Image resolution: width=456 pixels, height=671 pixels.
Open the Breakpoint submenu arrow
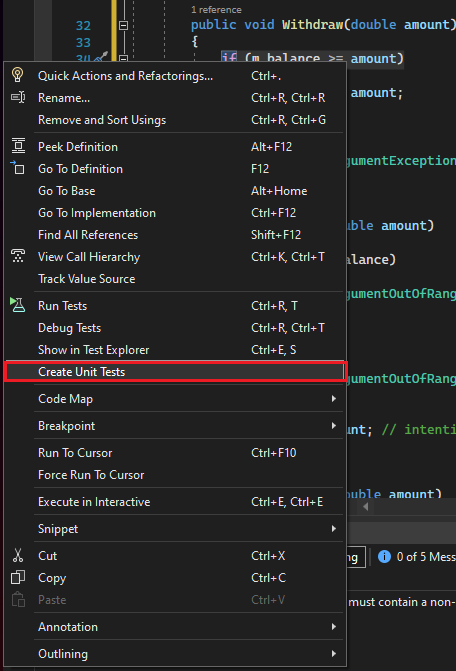click(x=333, y=426)
